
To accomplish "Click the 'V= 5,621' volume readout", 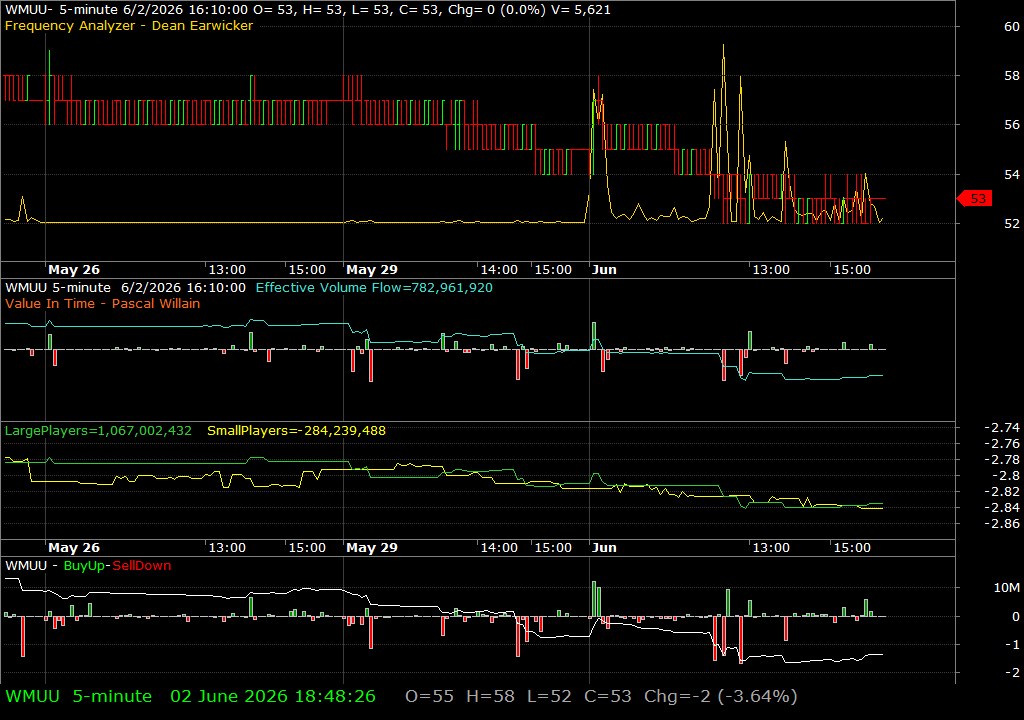I will pos(581,10).
